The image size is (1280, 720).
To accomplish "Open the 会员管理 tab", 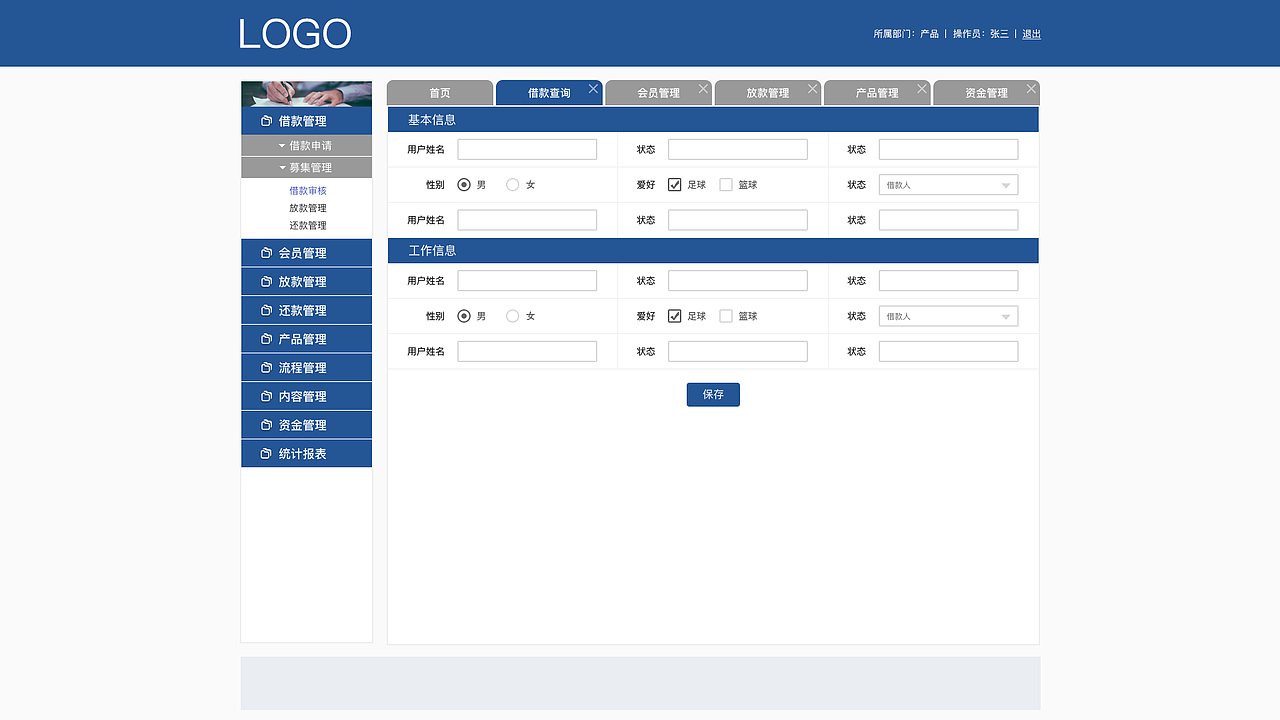I will (x=658, y=93).
